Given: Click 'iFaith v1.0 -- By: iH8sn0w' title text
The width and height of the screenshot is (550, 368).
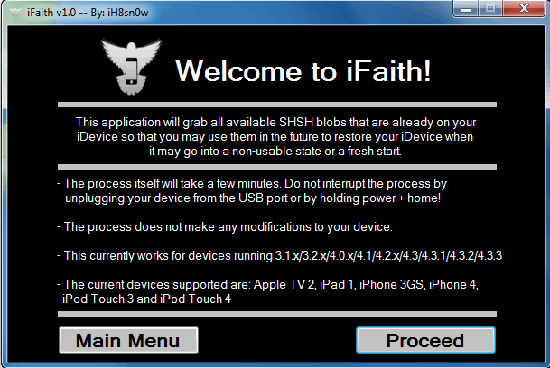Looking at the screenshot, I should point(88,13).
